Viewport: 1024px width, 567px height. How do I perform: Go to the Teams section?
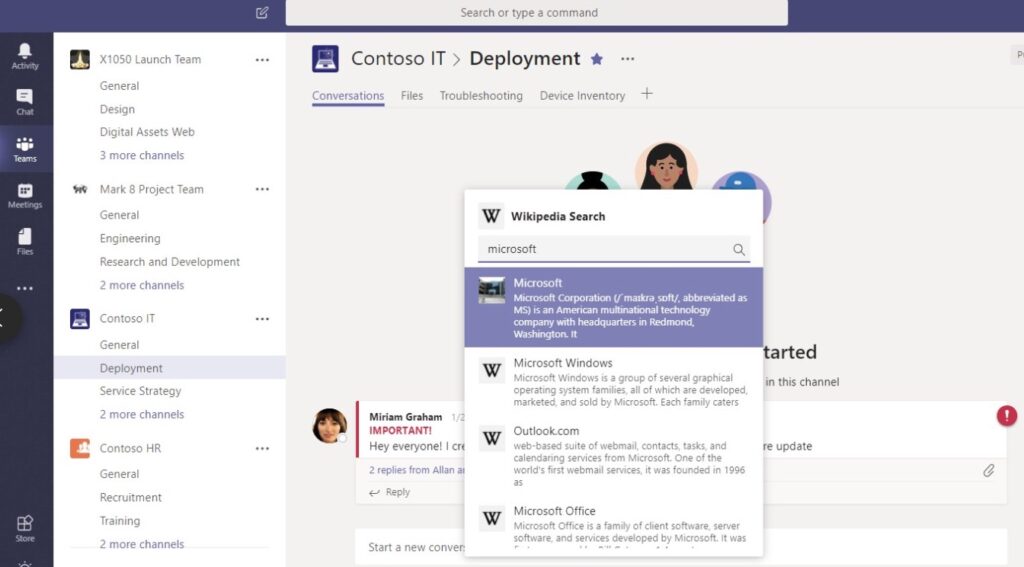[x=25, y=150]
